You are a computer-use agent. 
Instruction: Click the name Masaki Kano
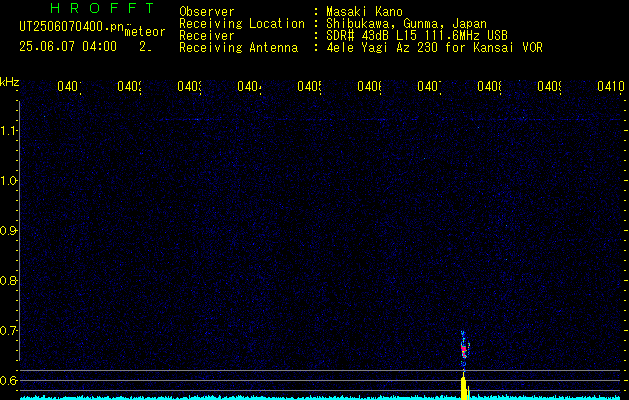tap(364, 12)
